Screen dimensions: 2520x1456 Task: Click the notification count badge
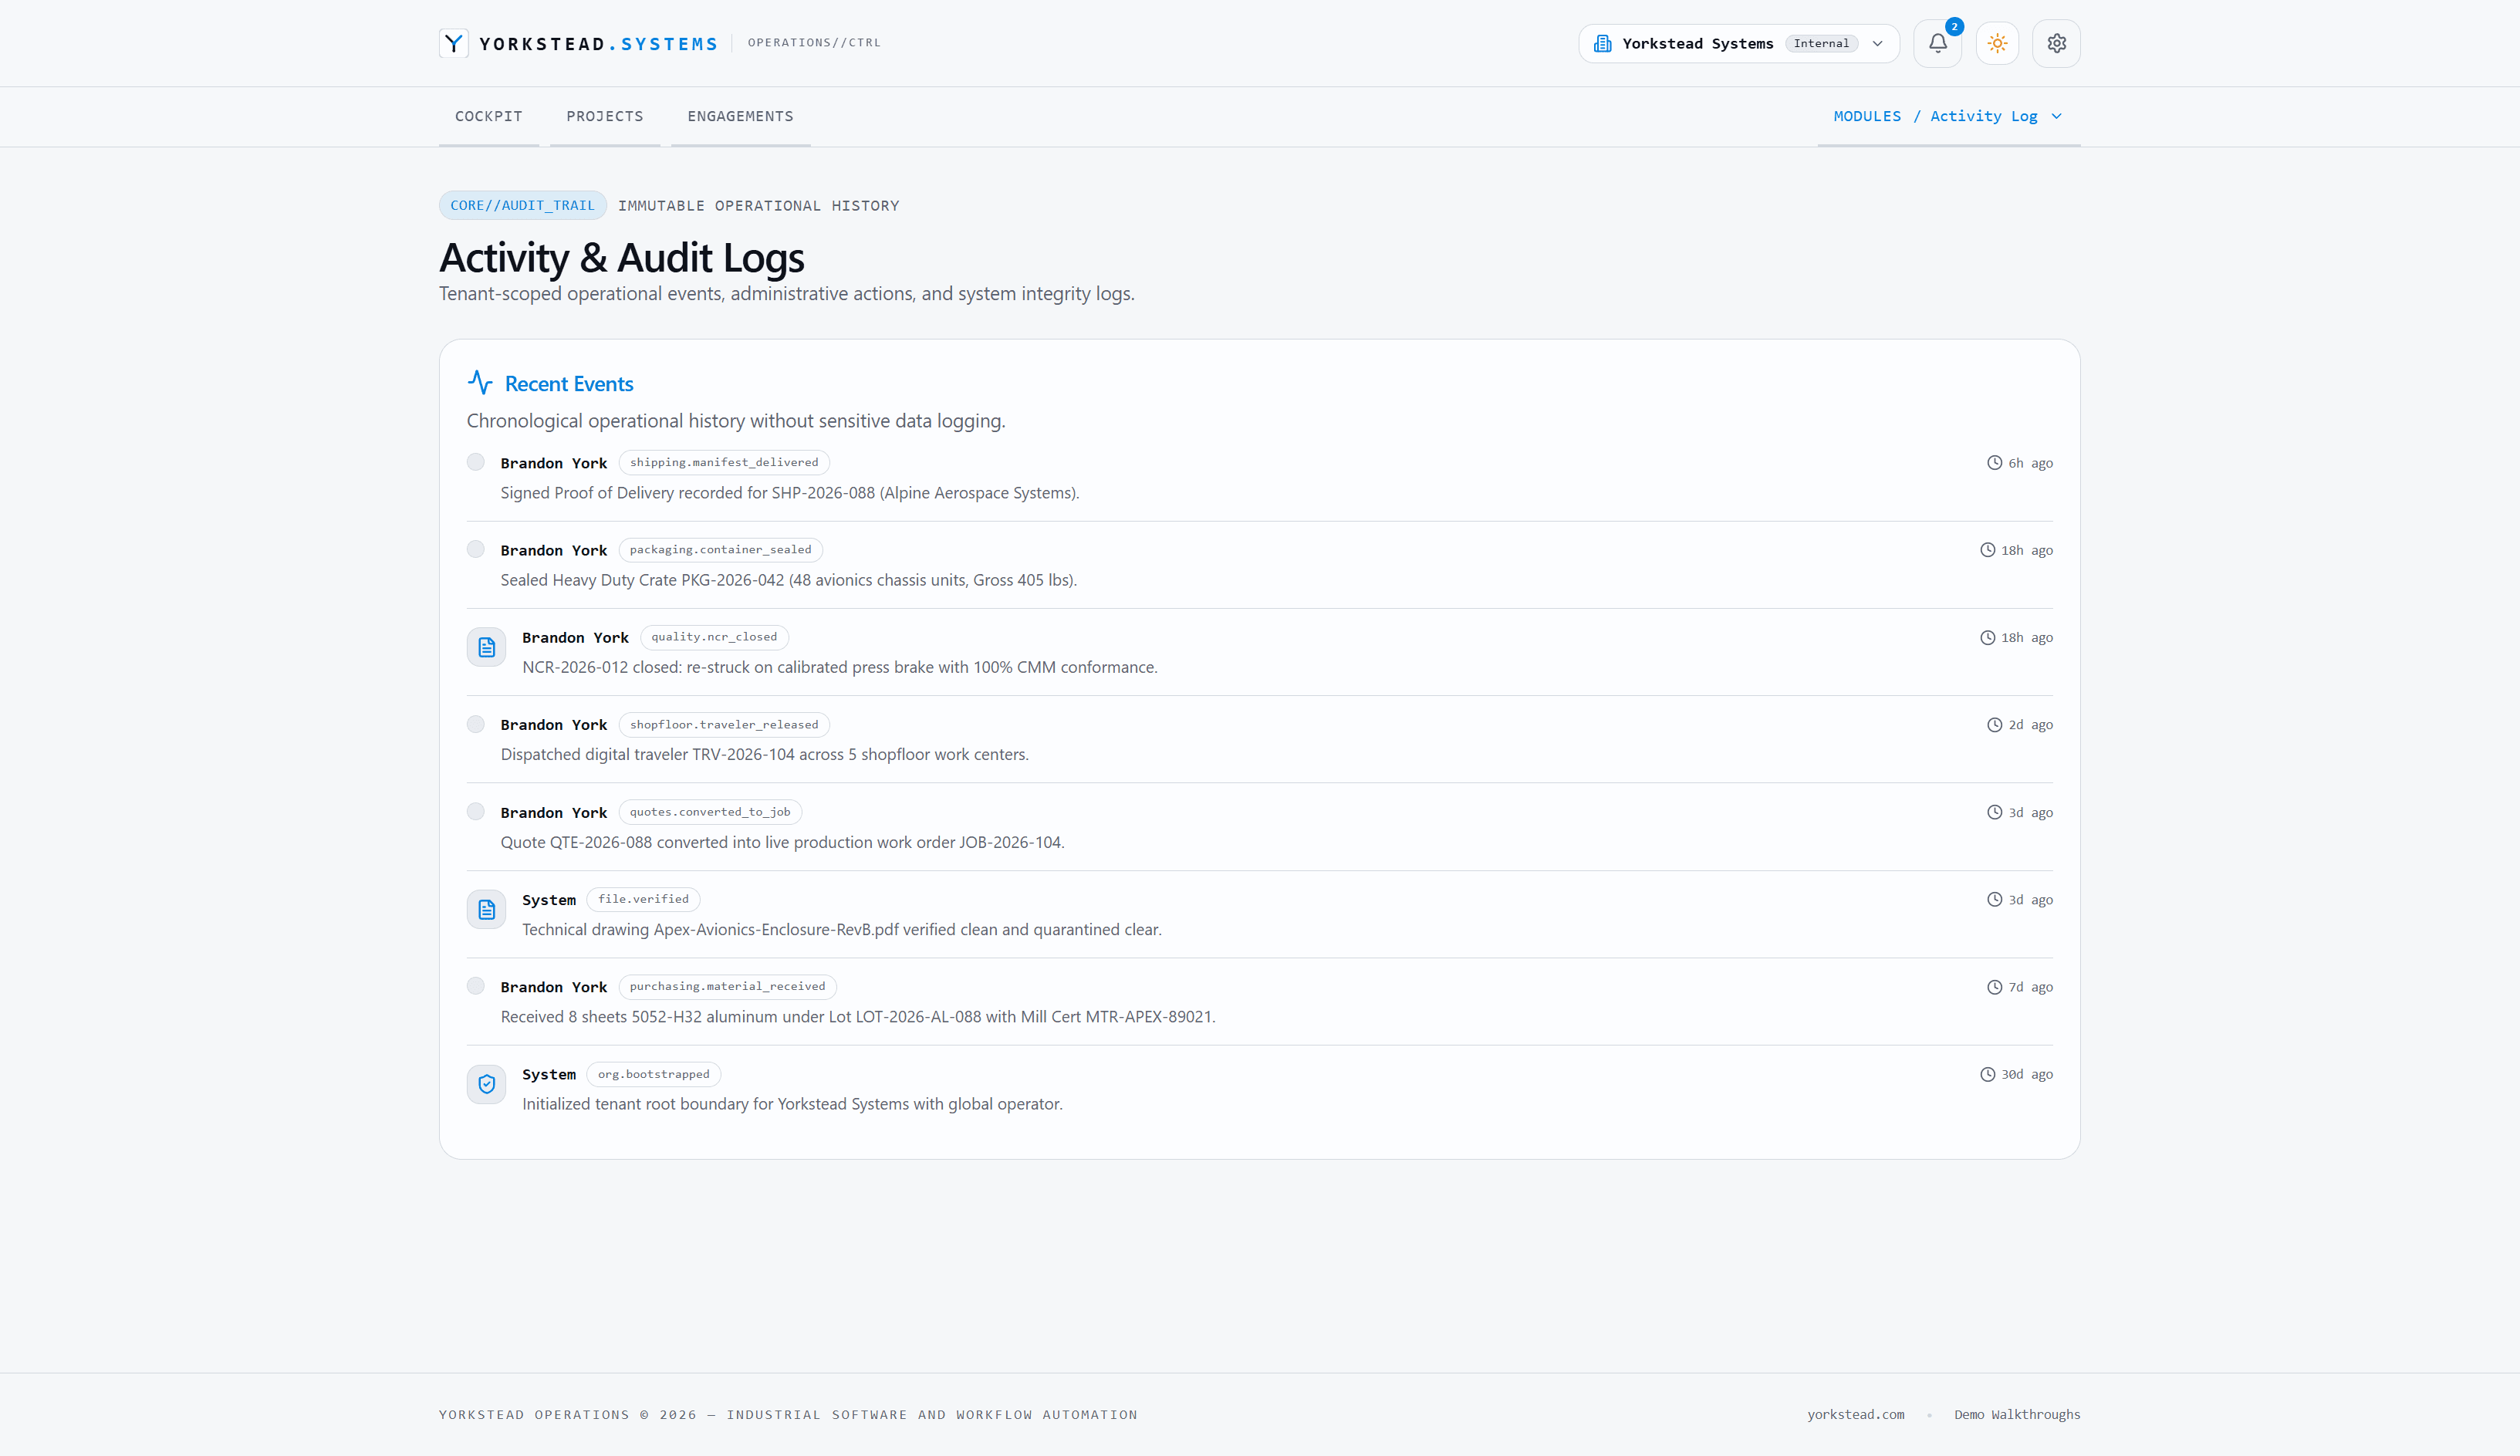click(1954, 27)
